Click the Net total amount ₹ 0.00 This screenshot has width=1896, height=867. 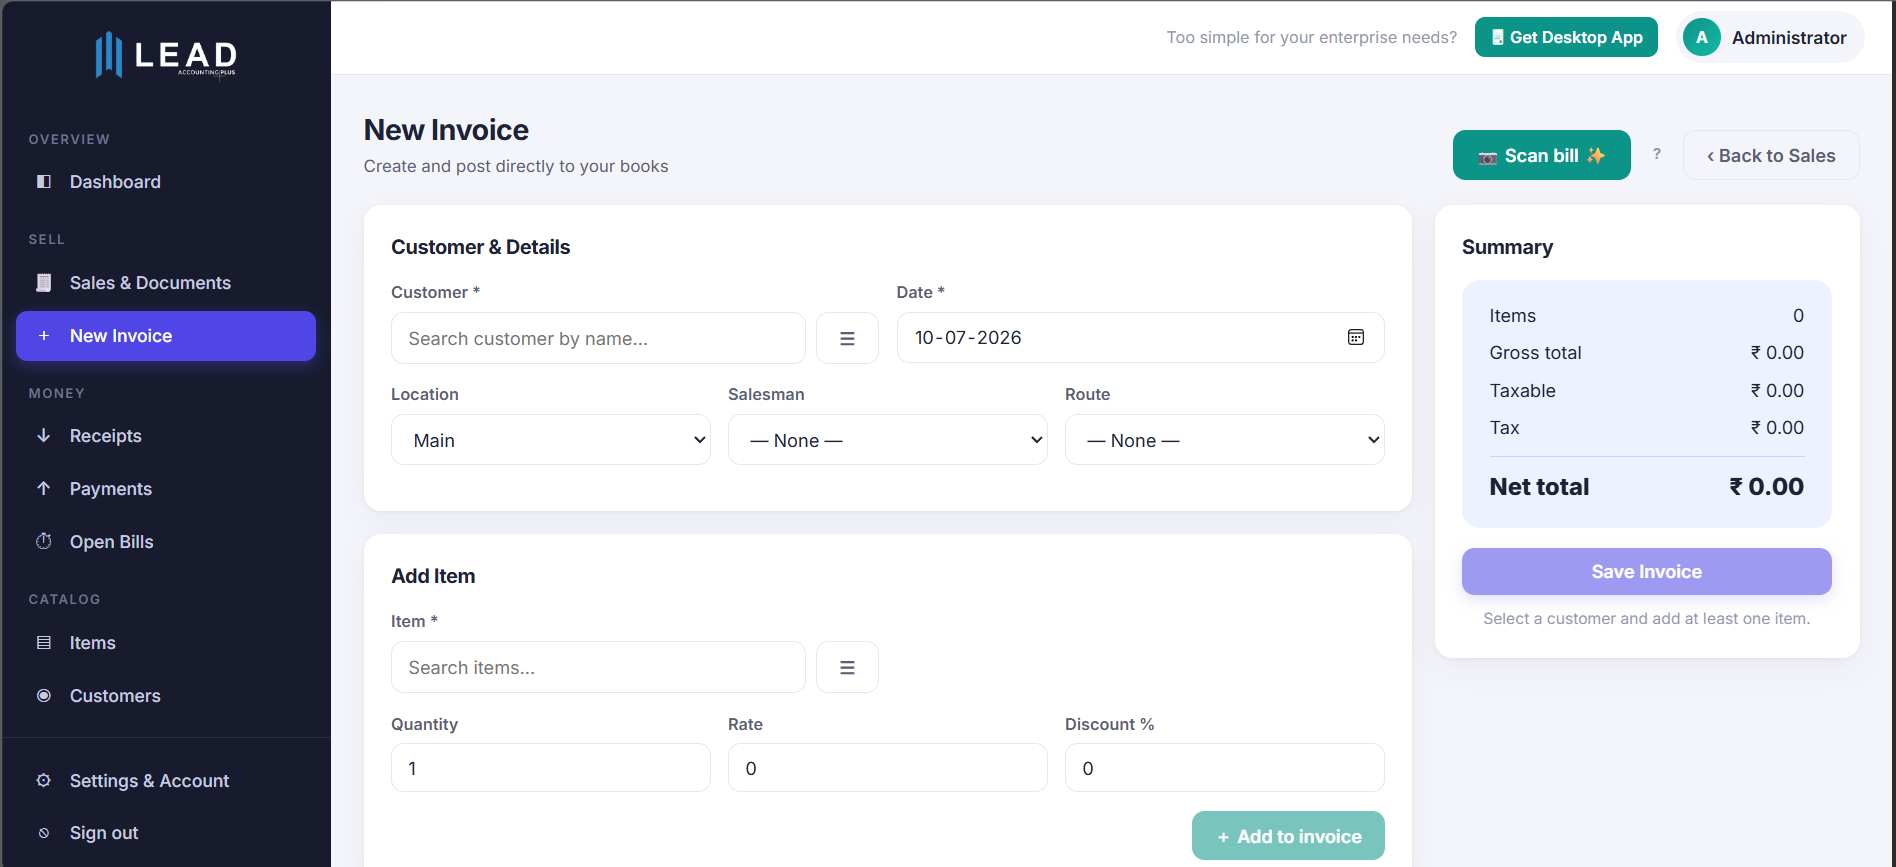[x=1767, y=487]
